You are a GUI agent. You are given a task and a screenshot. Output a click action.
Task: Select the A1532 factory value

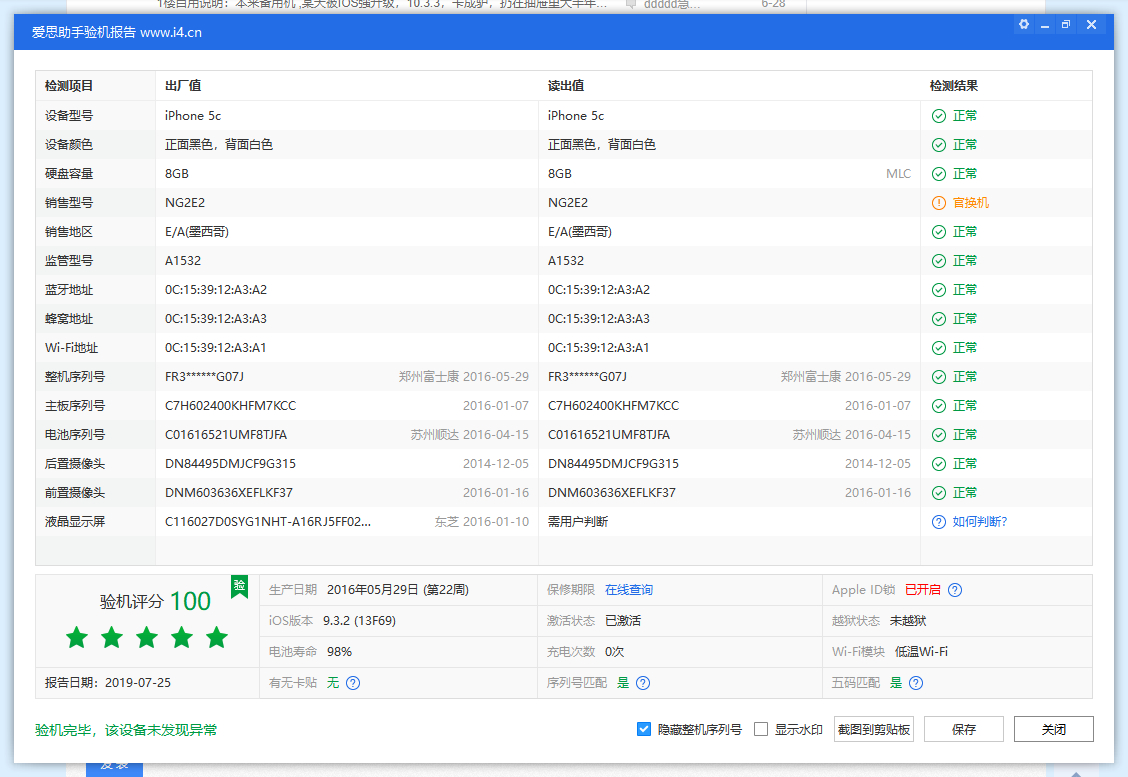[183, 261]
